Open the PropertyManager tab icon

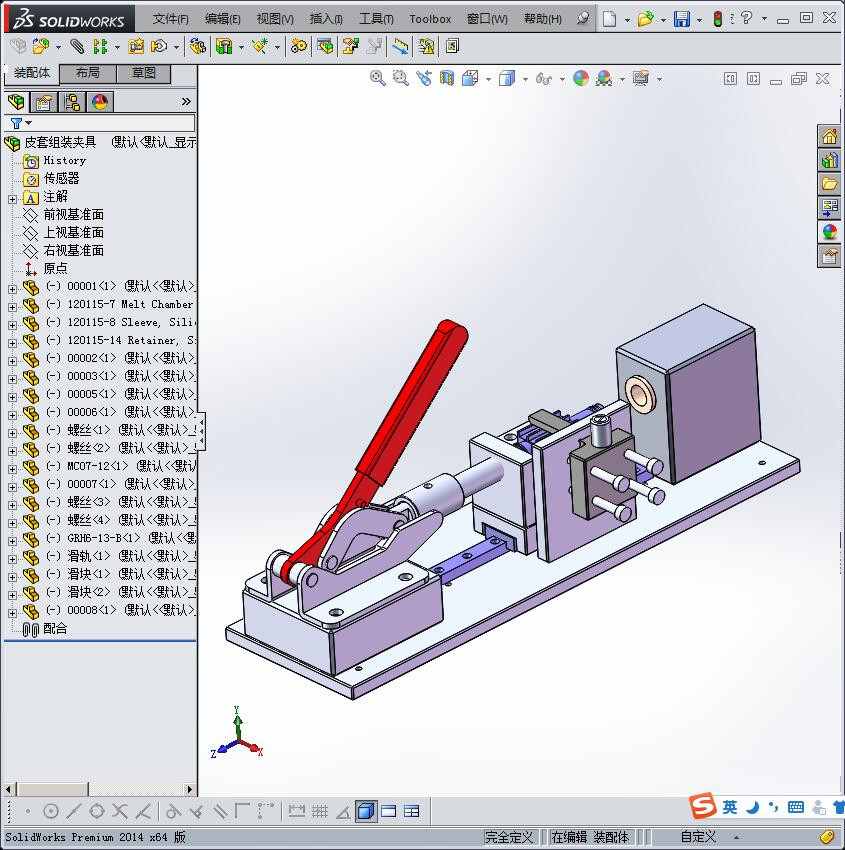click(43, 102)
